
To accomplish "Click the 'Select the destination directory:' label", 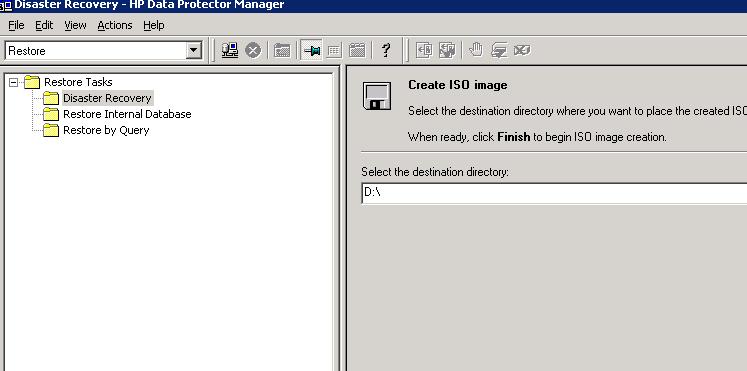I will (x=435, y=172).
